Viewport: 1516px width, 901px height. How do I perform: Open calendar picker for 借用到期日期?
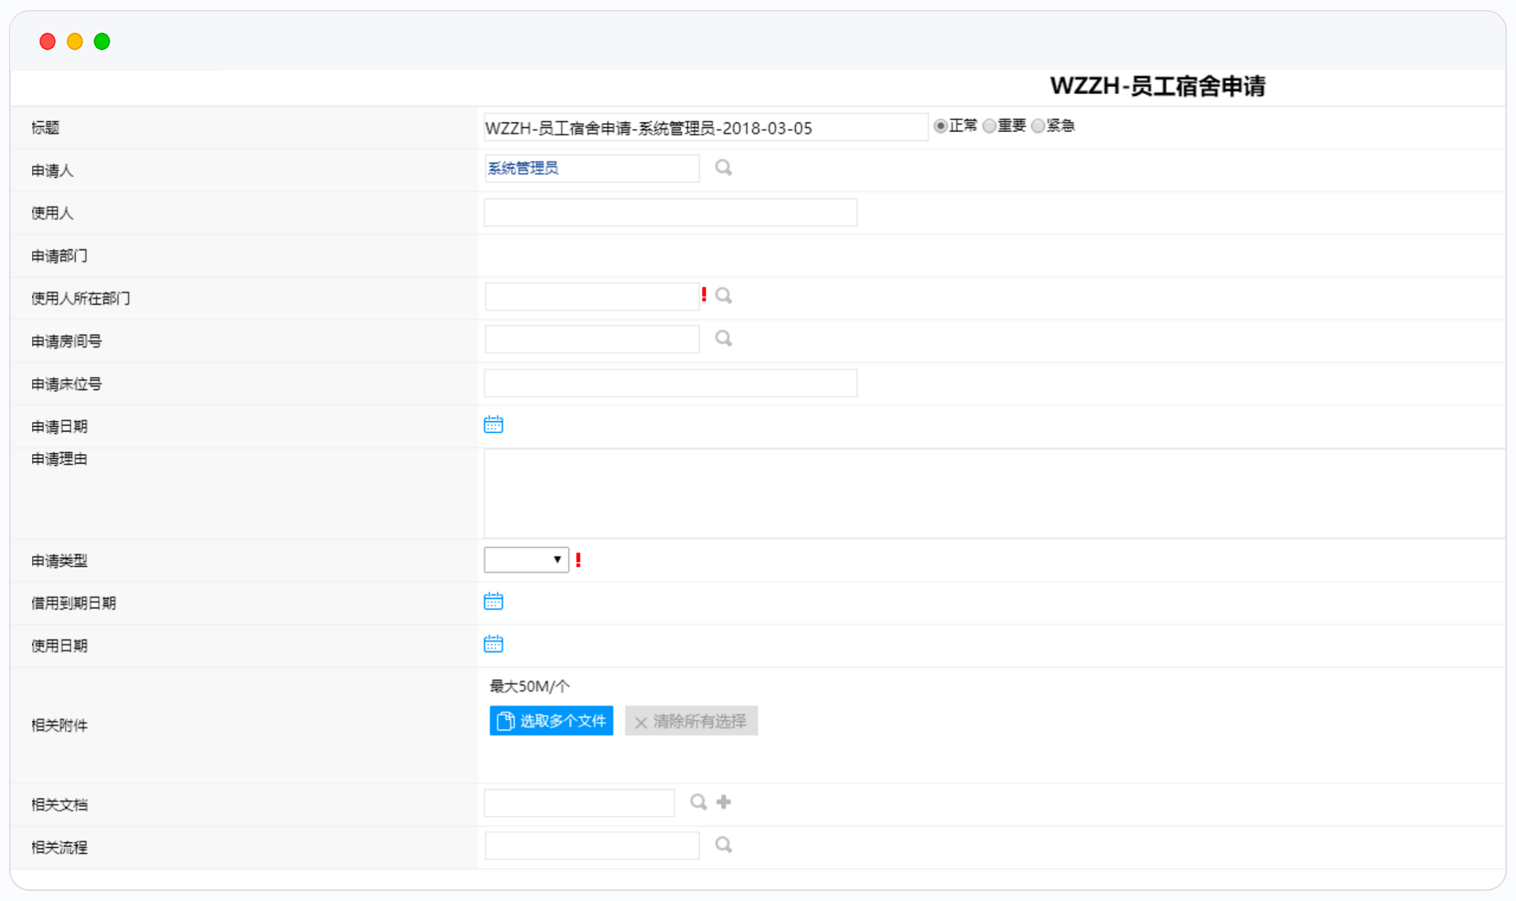[493, 601]
